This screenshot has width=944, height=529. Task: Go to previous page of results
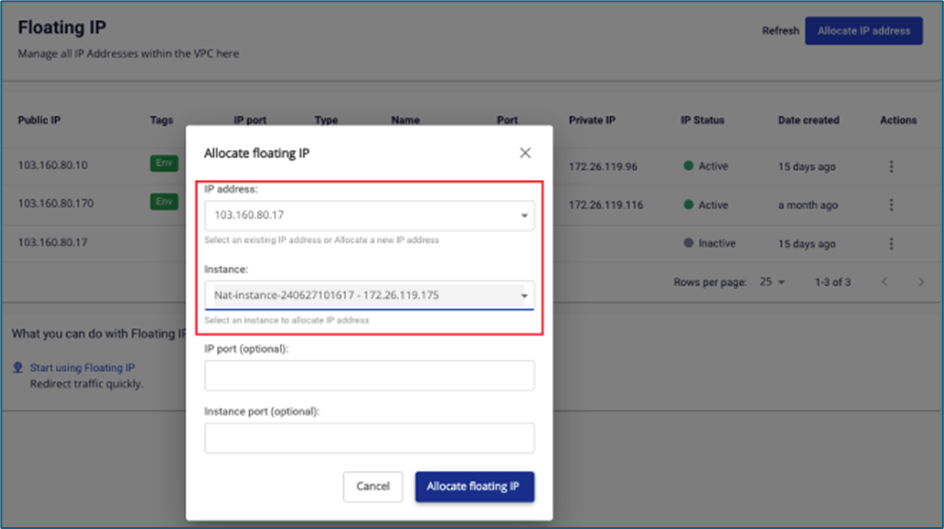884,283
